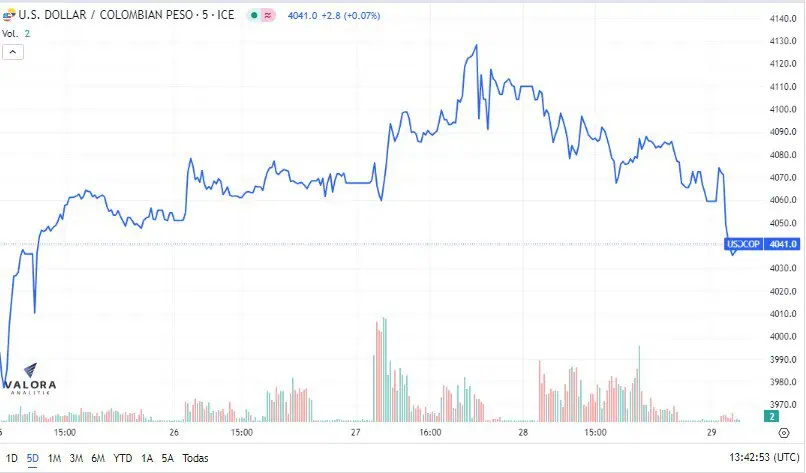Click the green volume value badge
This screenshot has height=473, width=806.
[x=772, y=416]
